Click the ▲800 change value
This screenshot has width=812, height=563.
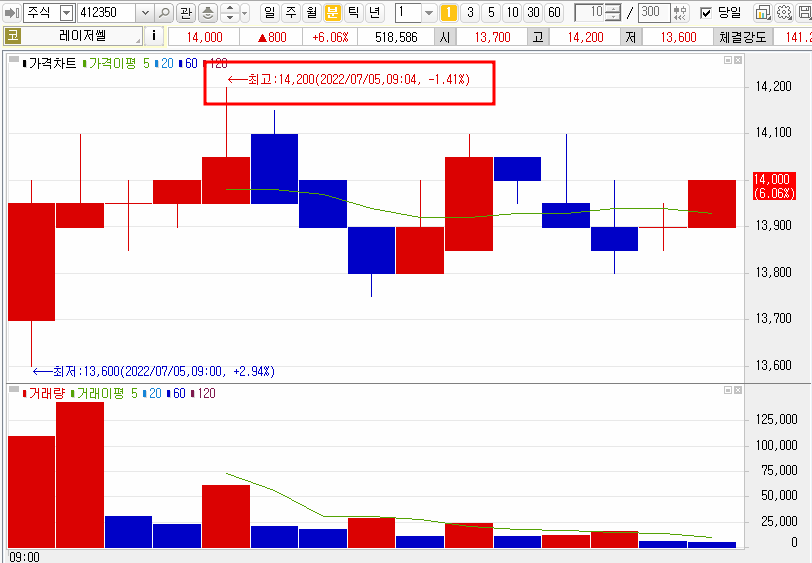click(x=271, y=37)
